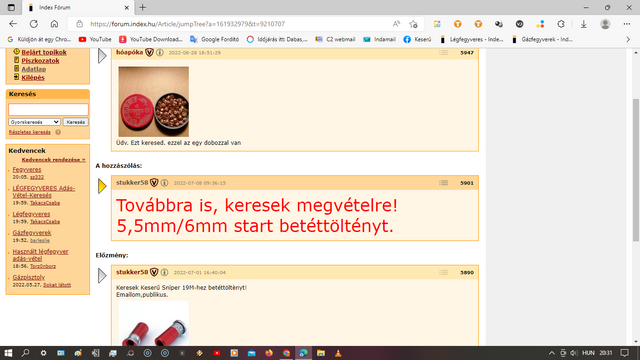This screenshot has width=640, height=360.
Task: Click the page vertical scrollbar thumb
Action: (636, 170)
